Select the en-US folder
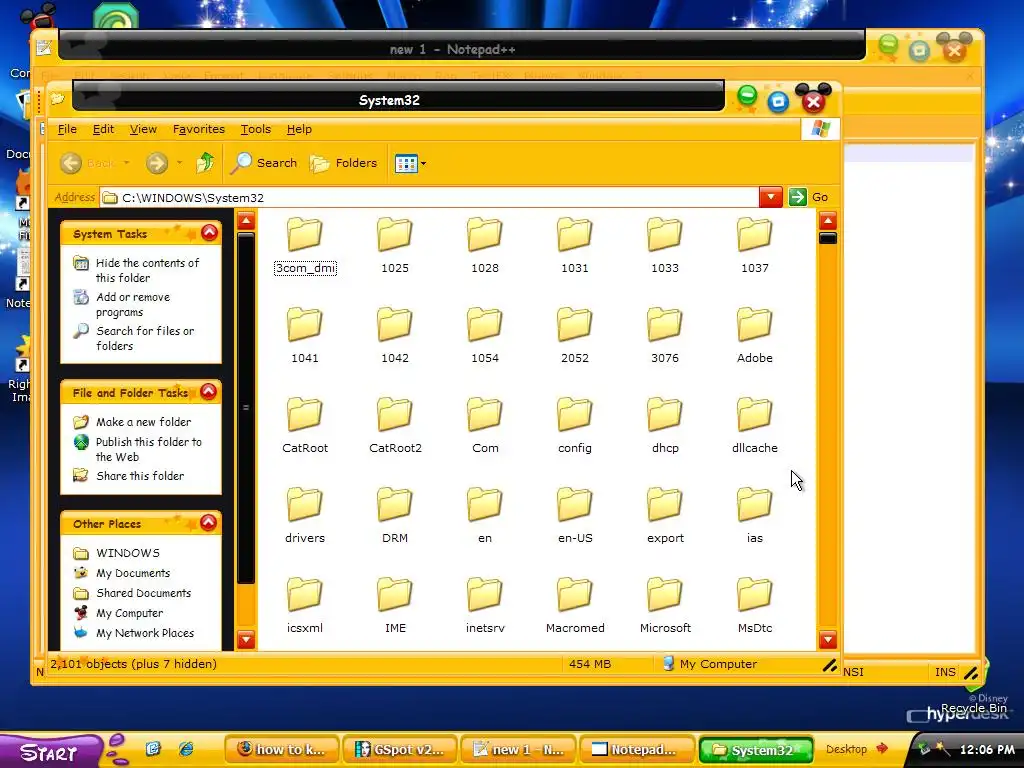 [575, 516]
